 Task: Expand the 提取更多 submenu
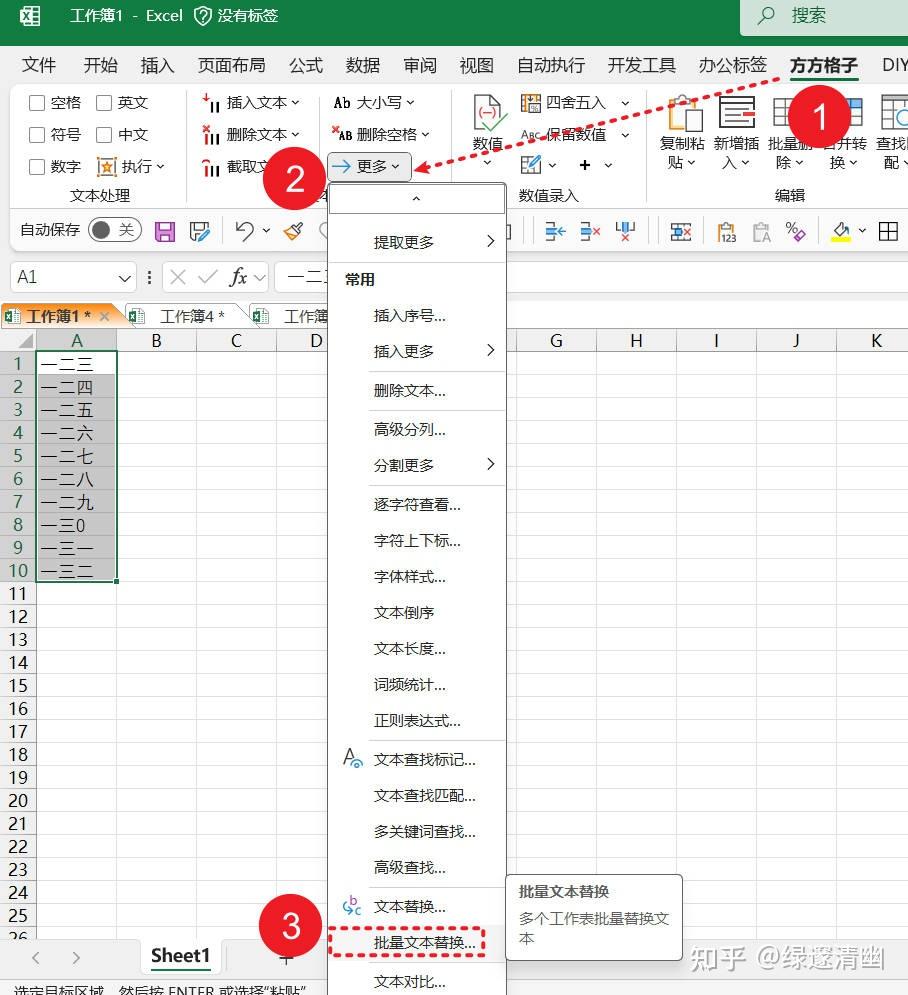(417, 242)
